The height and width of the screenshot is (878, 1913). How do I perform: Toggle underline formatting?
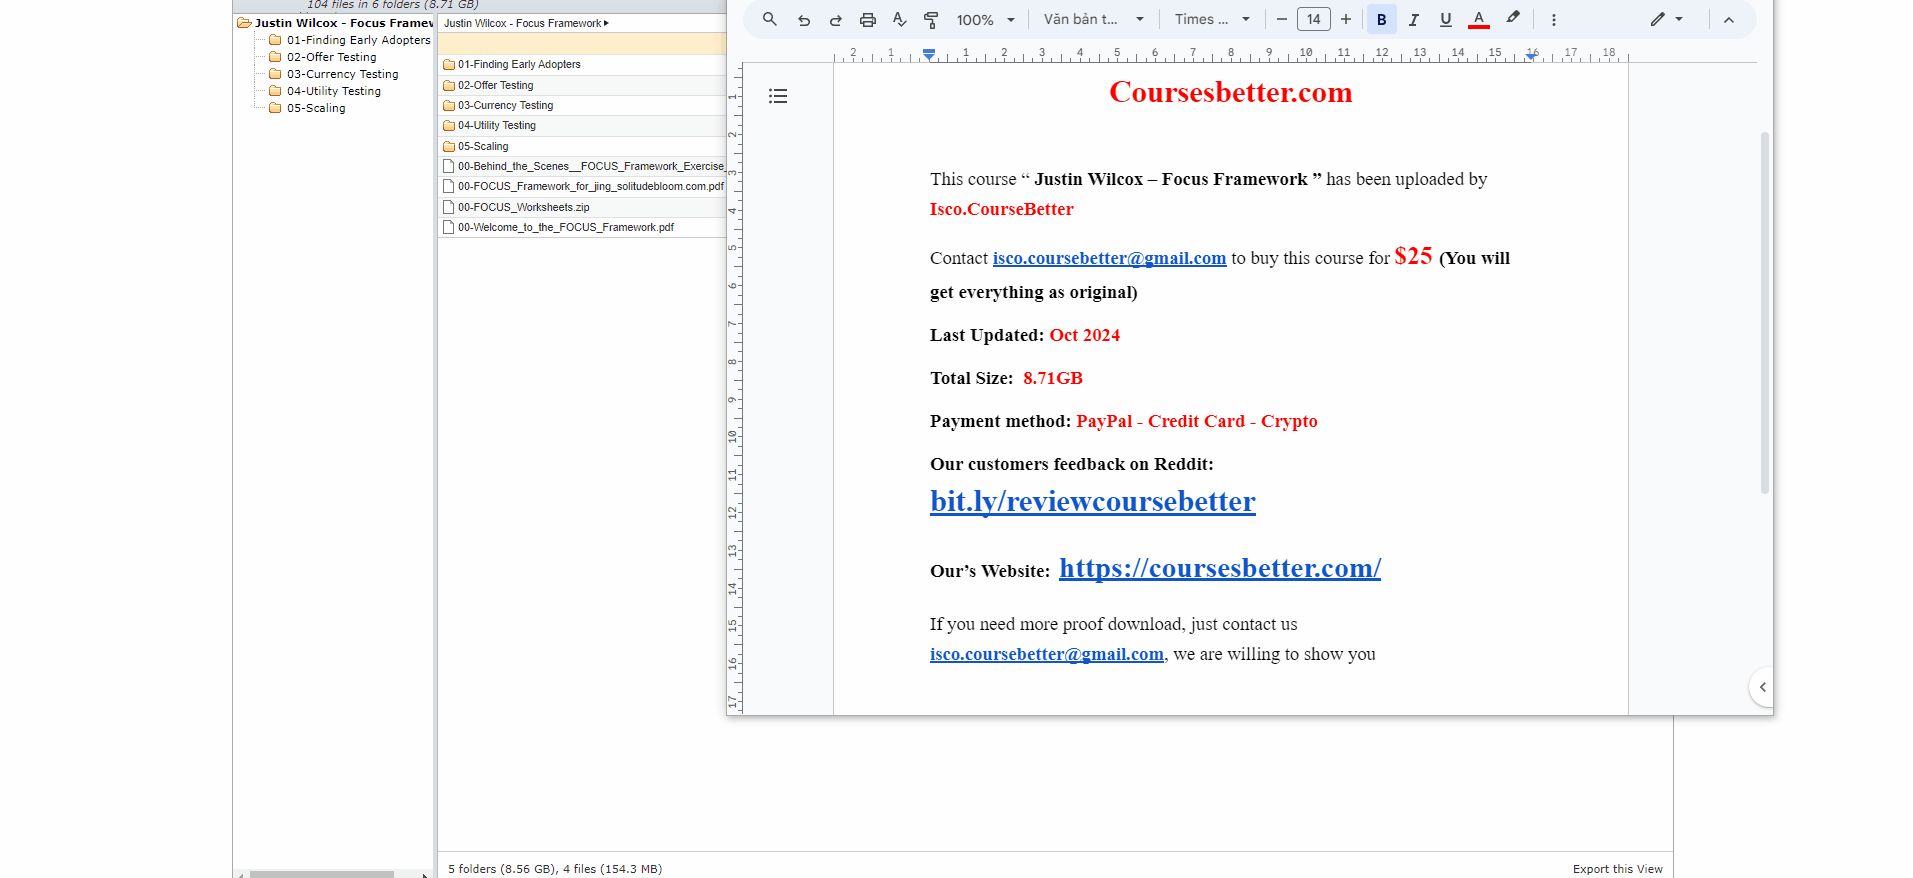1445,20
